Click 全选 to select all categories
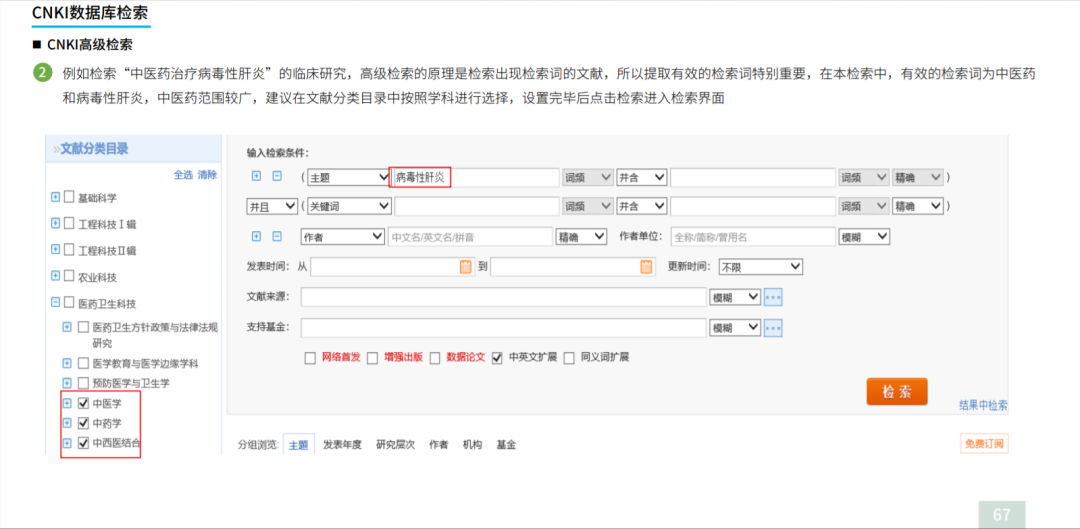 coord(183,174)
